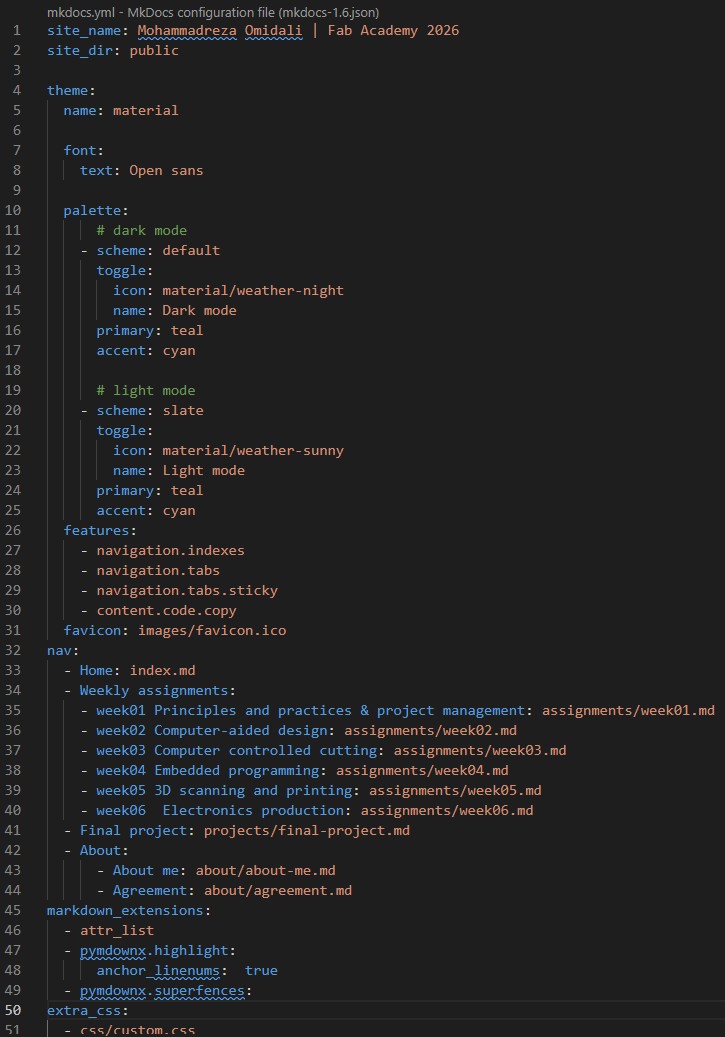Viewport: 725px width, 1037px height.
Task: Click the material/weather-sunny icon value
Action: 253,450
